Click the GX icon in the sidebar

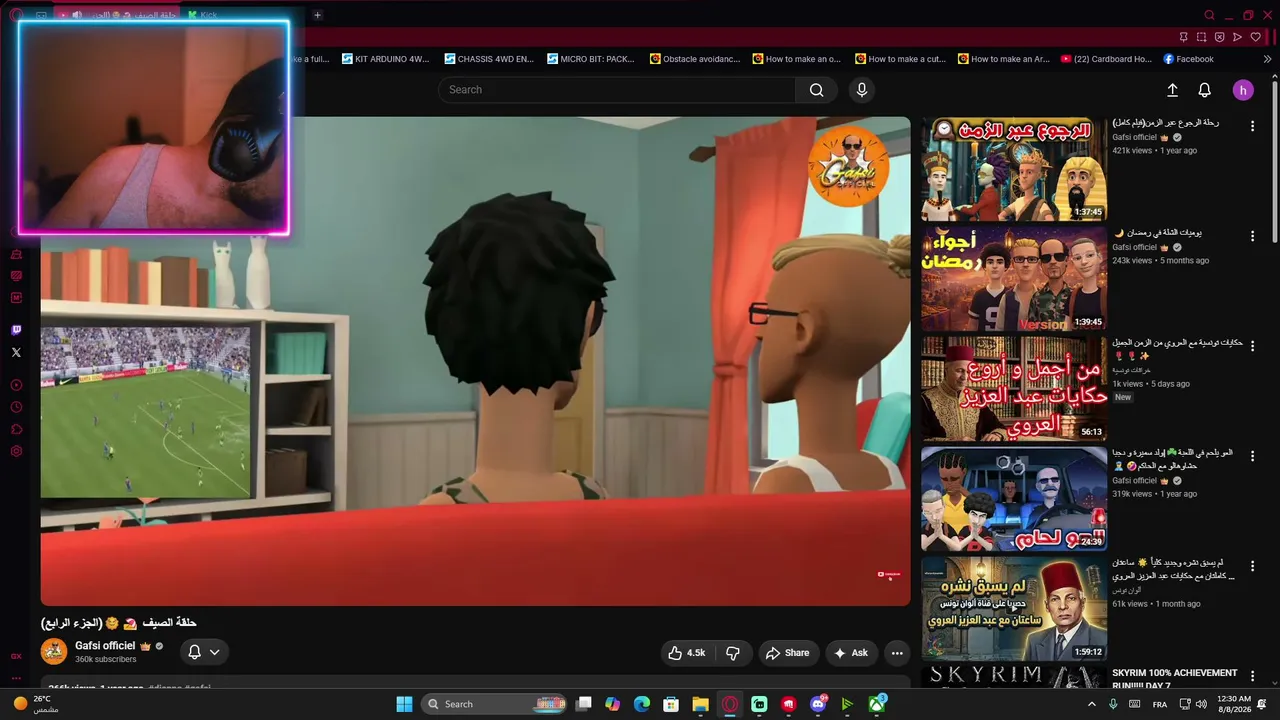tap(16, 656)
